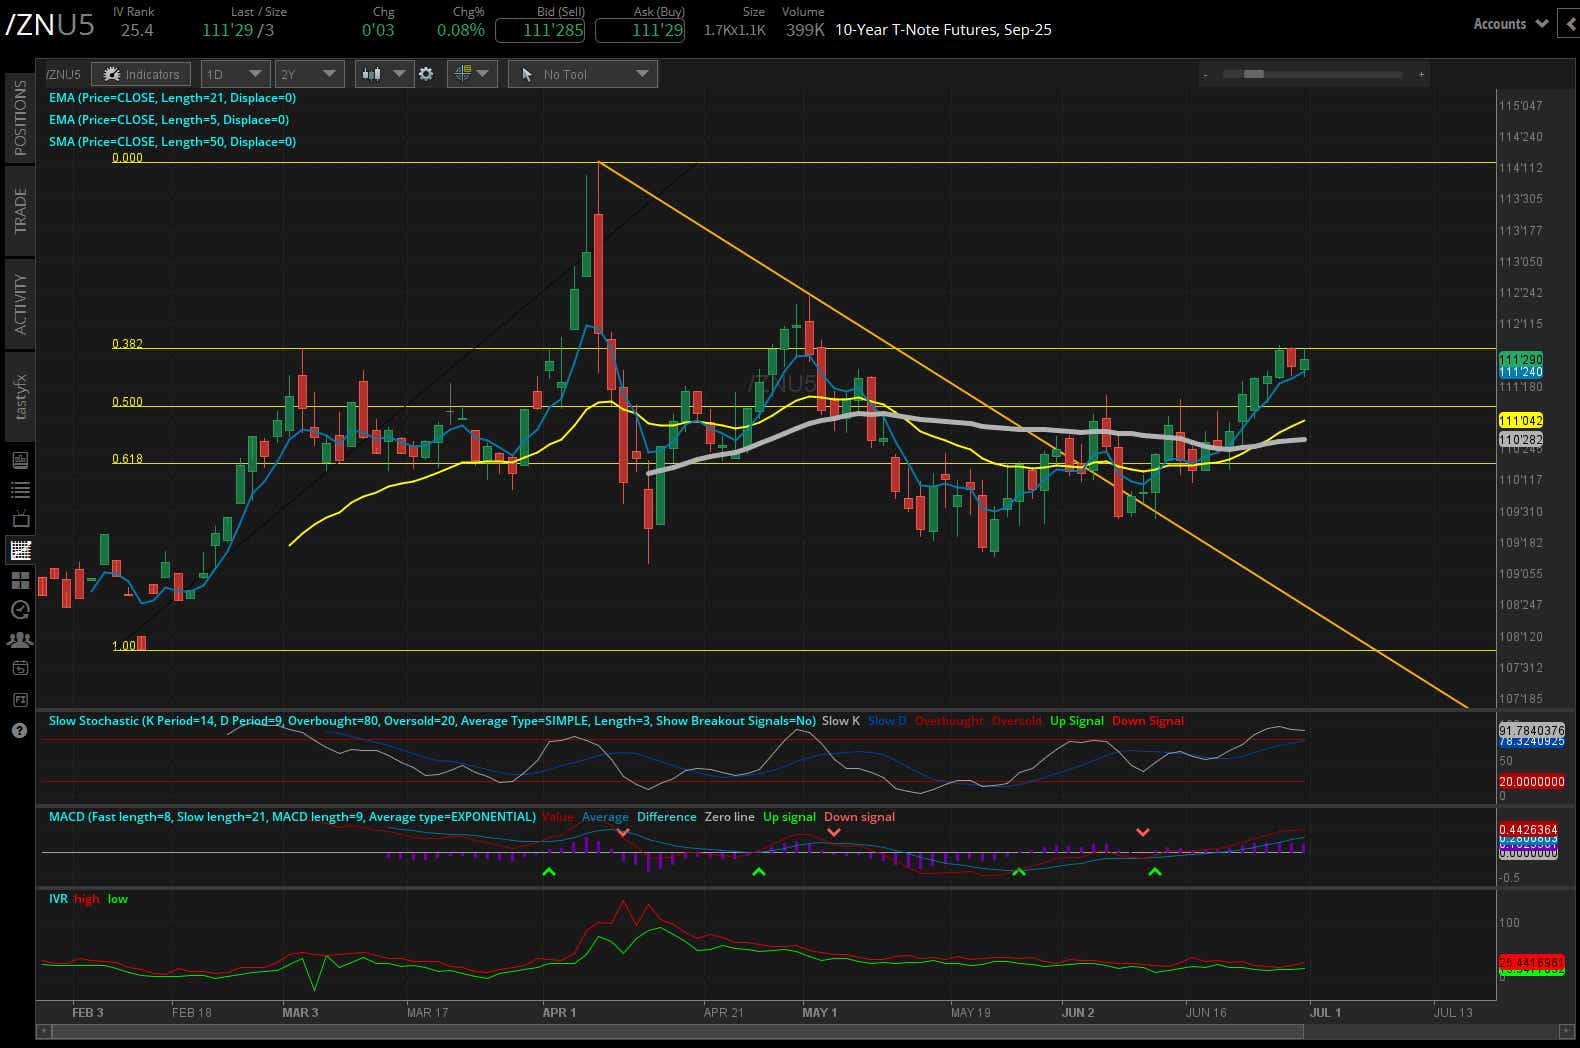Click the zoom-in plus on zoom bar
The image size is (1580, 1048).
pyautogui.click(x=1421, y=74)
